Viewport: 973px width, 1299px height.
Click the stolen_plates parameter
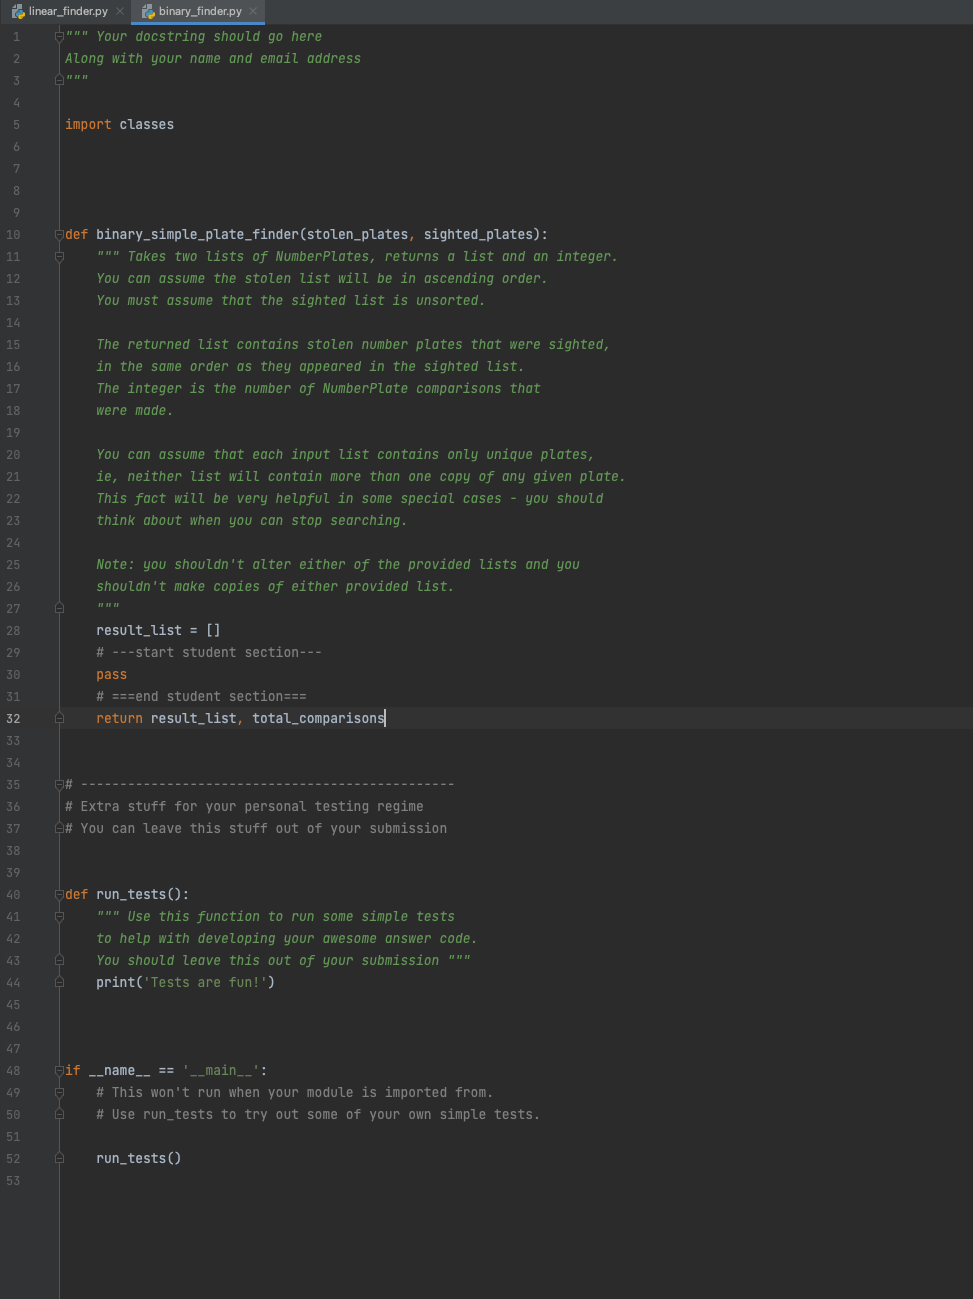(358, 235)
